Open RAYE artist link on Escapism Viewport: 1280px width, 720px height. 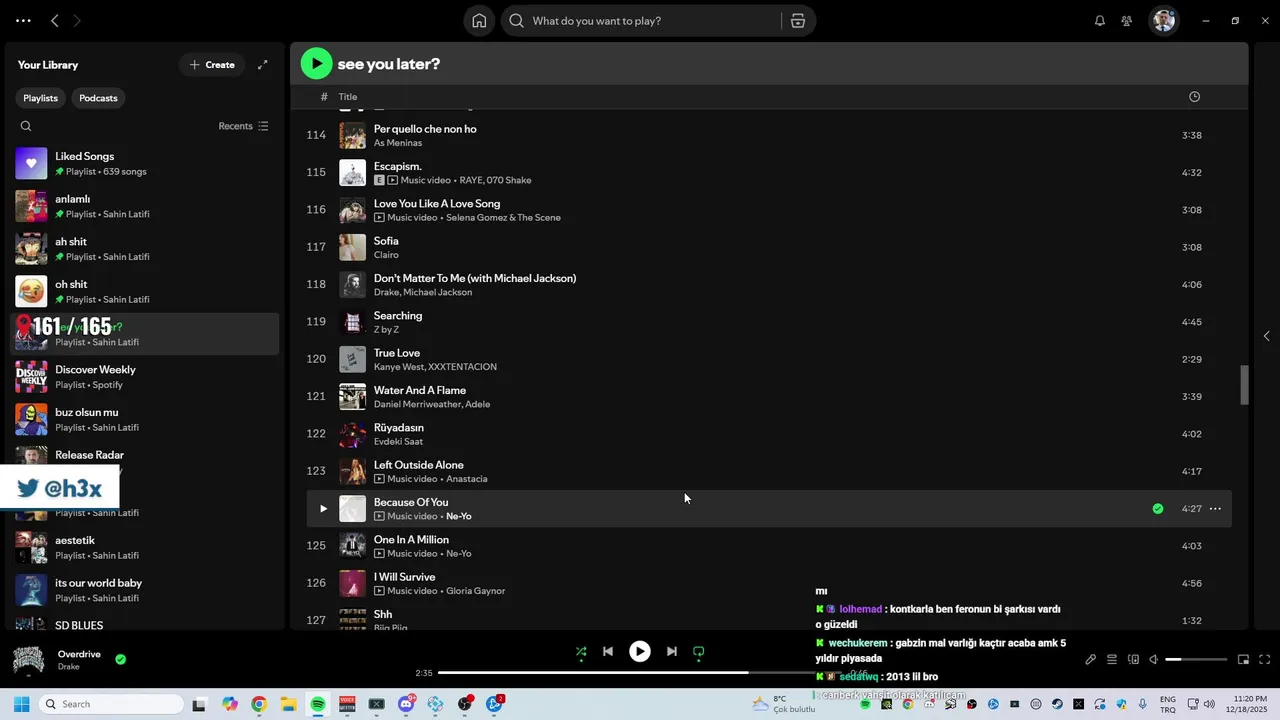471,180
